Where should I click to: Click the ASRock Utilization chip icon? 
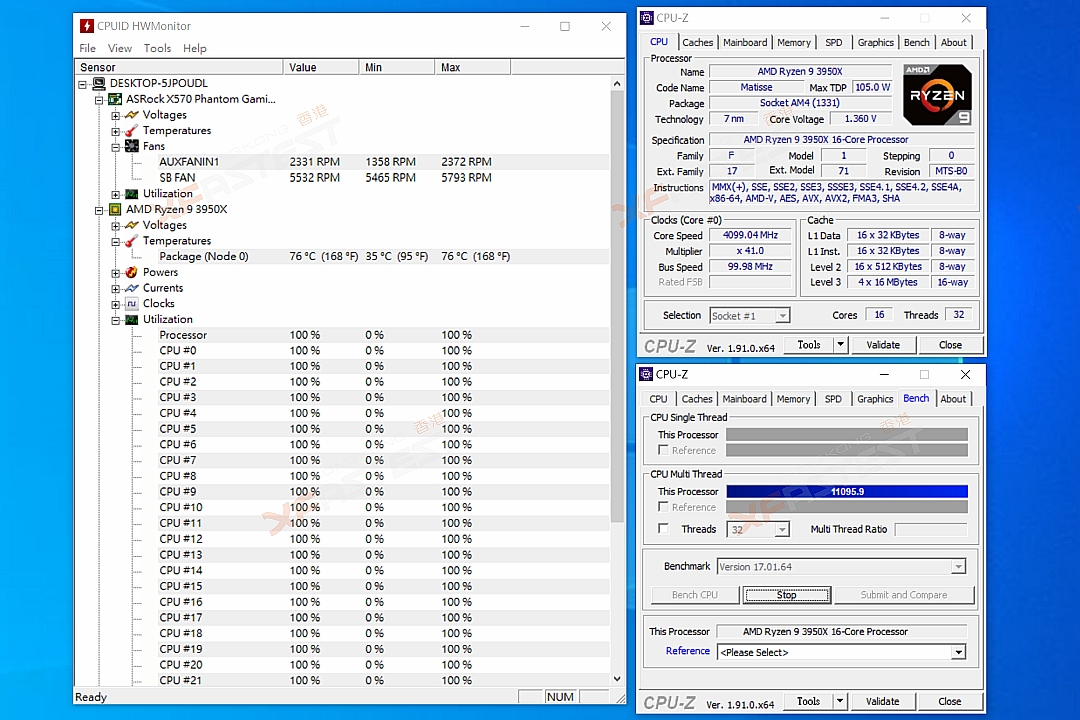[132, 194]
